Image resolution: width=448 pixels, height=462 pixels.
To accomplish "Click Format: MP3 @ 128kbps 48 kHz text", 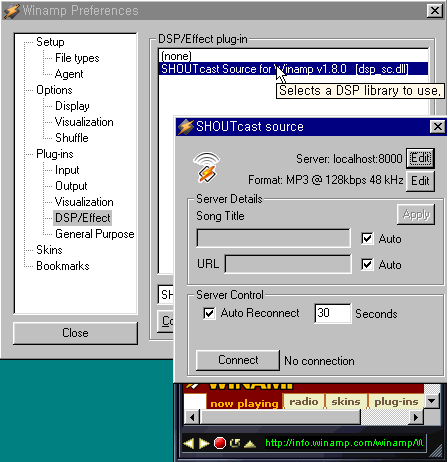I will pyautogui.click(x=326, y=180).
